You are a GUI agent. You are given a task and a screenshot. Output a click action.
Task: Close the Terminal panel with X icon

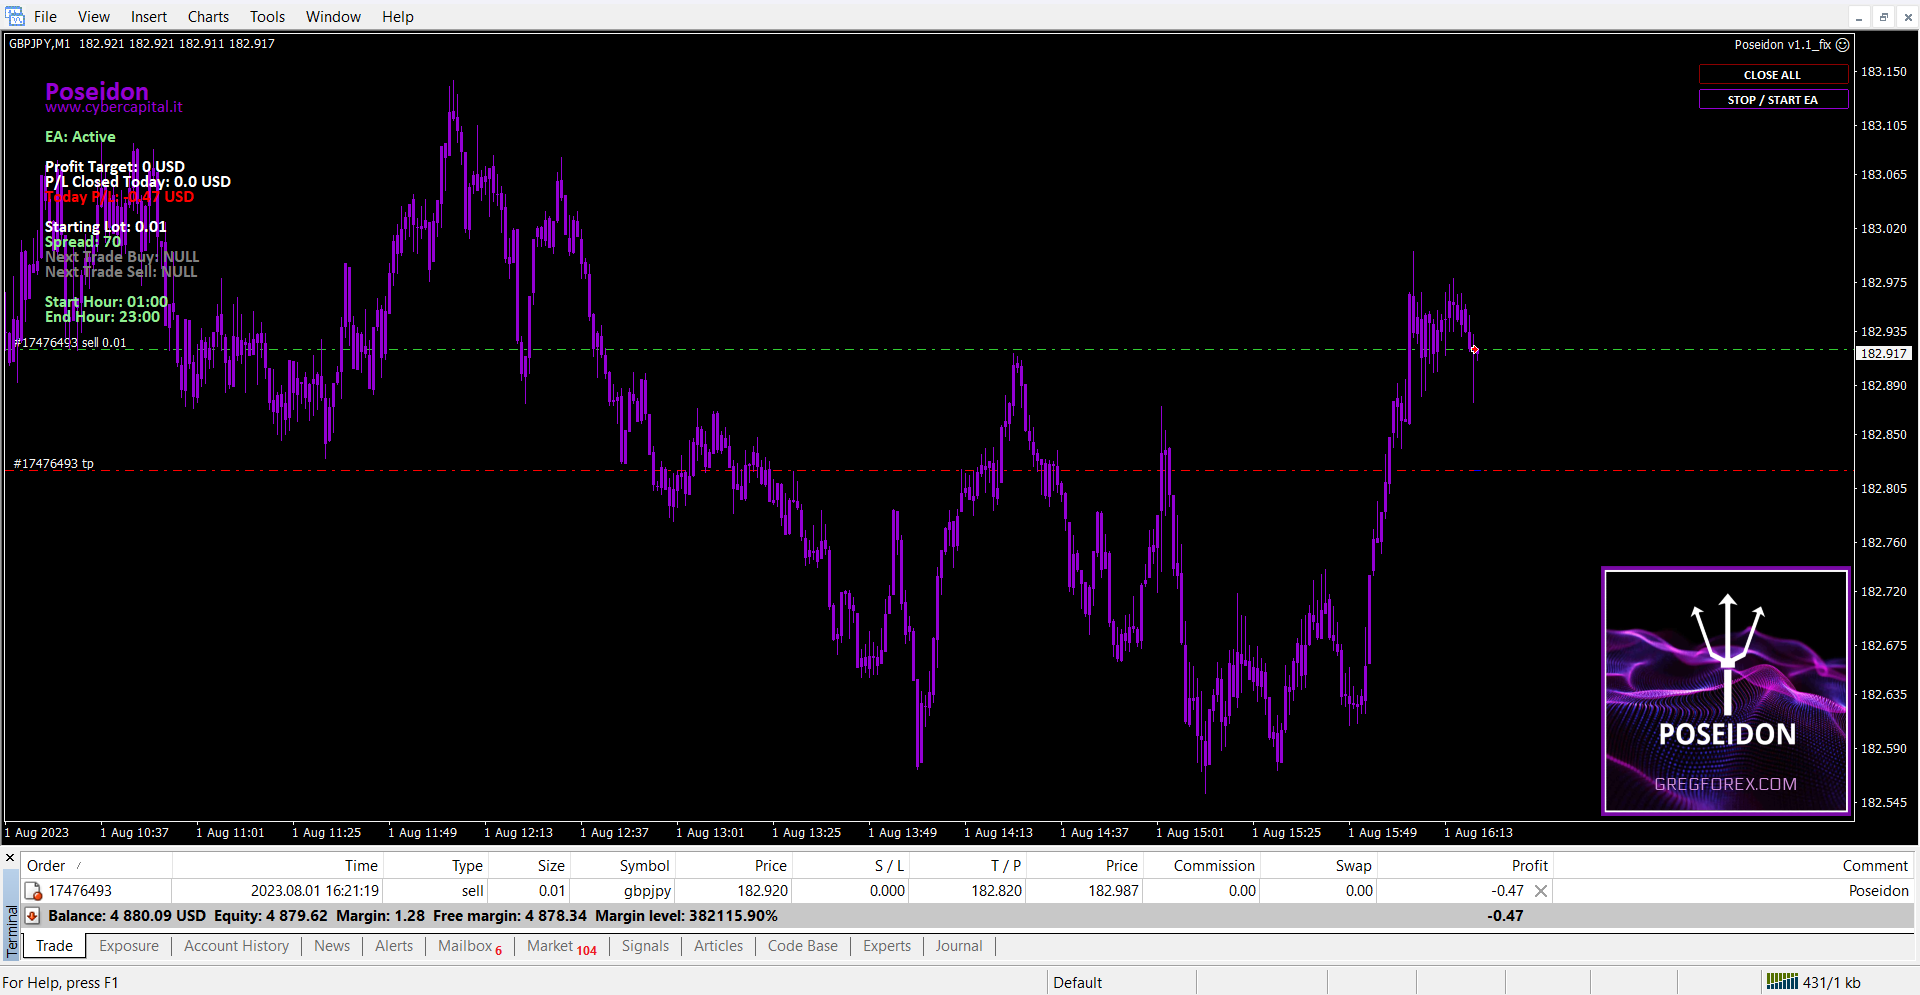[10, 857]
